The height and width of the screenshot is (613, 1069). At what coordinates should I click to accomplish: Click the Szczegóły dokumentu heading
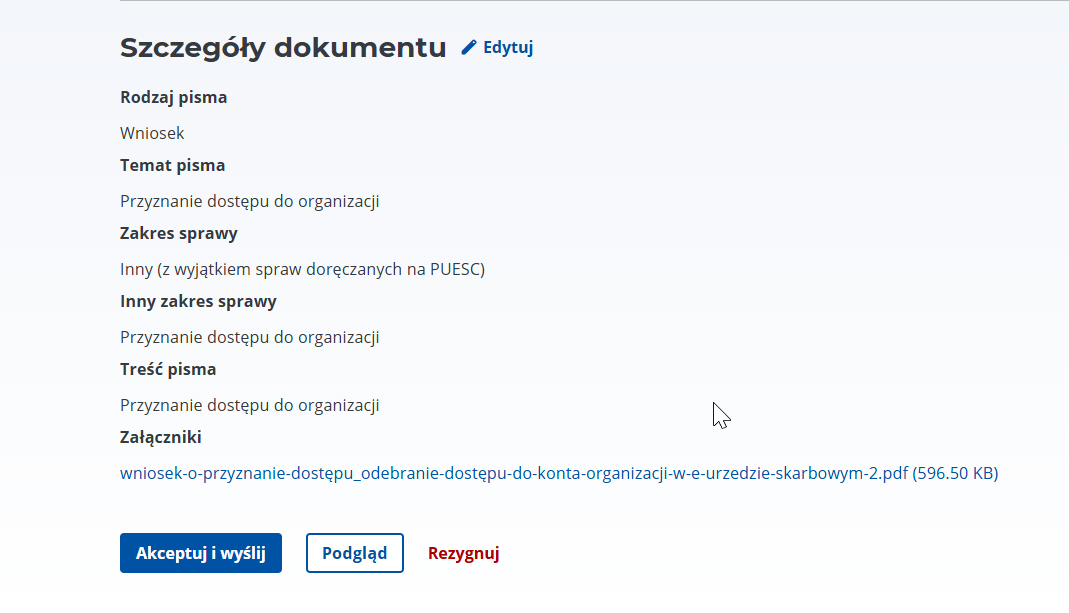click(x=283, y=47)
